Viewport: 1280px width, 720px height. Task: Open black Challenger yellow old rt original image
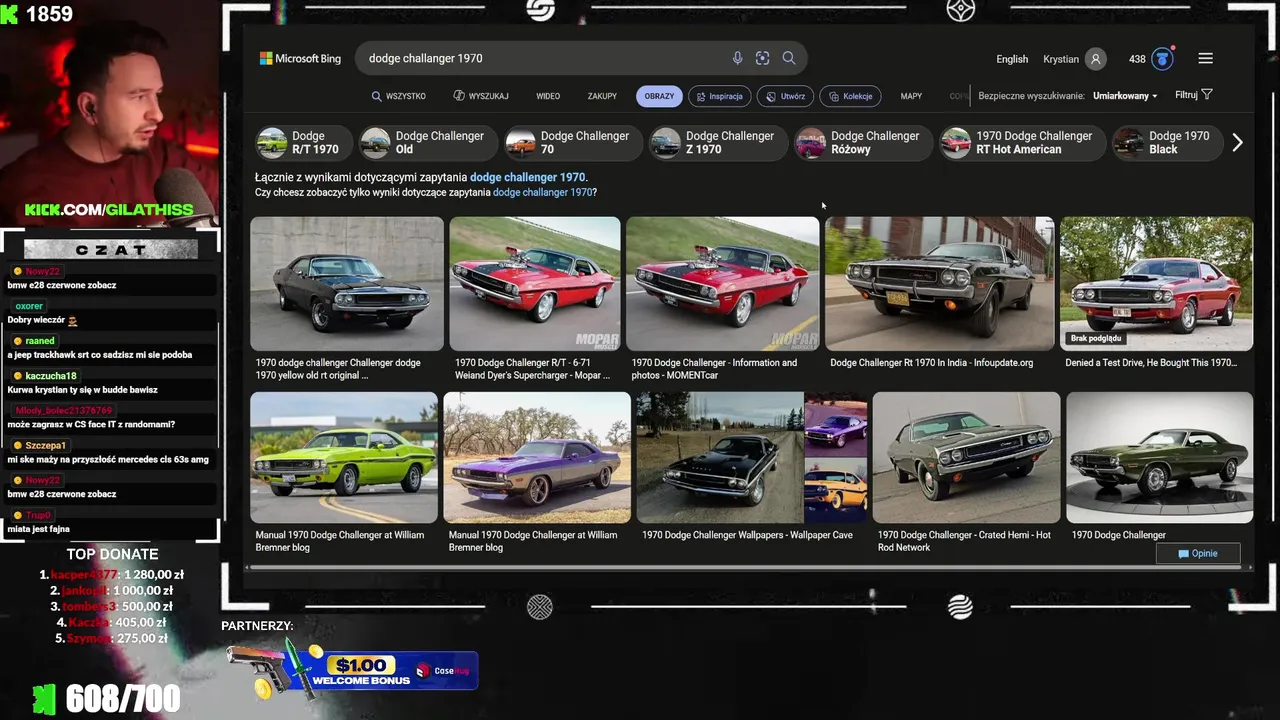(347, 284)
